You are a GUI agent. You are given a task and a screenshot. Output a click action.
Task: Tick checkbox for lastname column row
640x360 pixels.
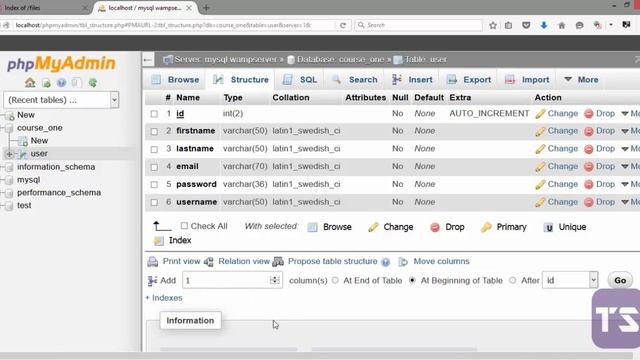click(x=154, y=149)
